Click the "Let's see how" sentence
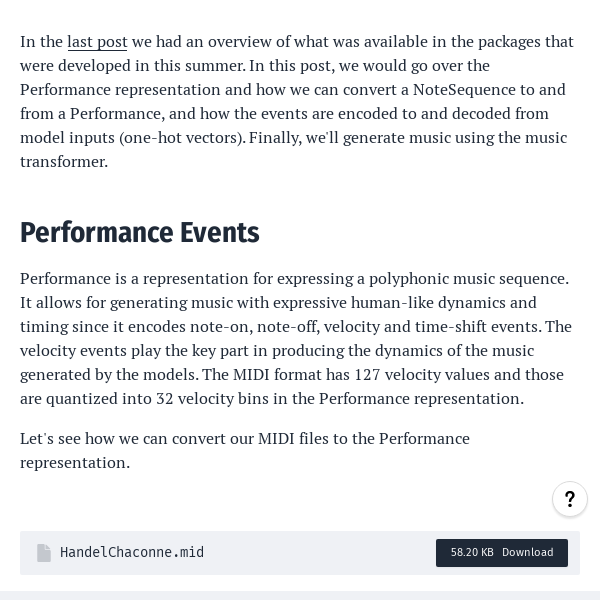Image resolution: width=600 pixels, height=600 pixels. click(x=245, y=450)
